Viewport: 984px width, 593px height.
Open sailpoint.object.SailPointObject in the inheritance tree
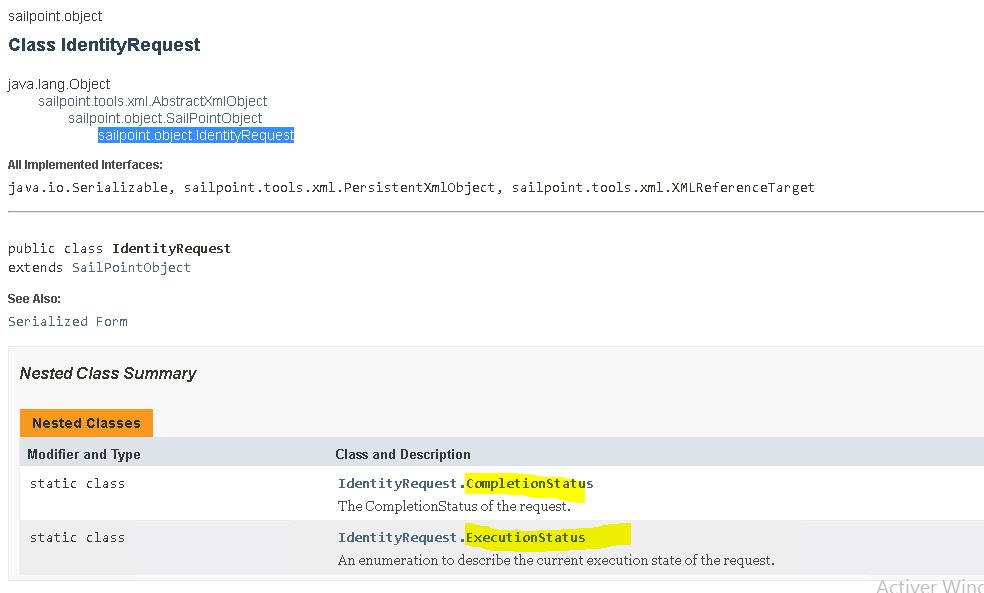coord(165,118)
